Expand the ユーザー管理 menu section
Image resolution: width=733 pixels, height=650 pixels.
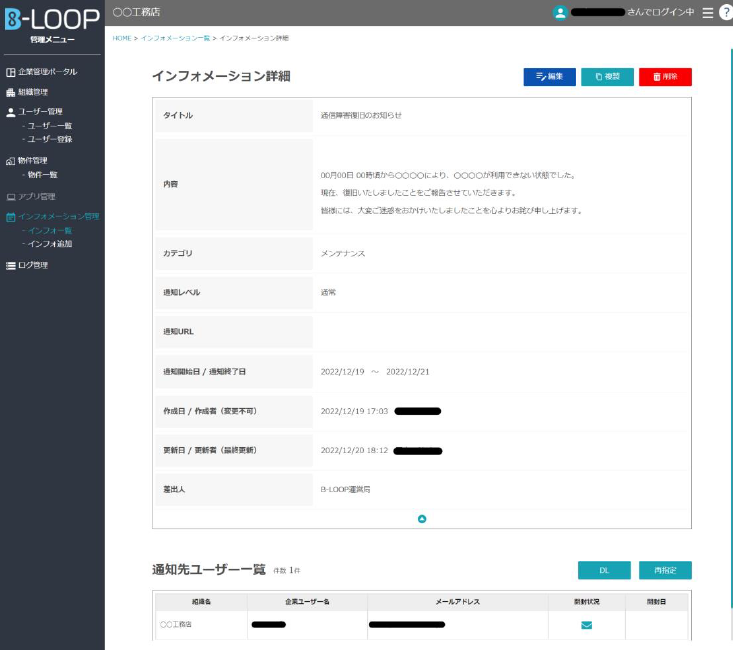click(40, 111)
